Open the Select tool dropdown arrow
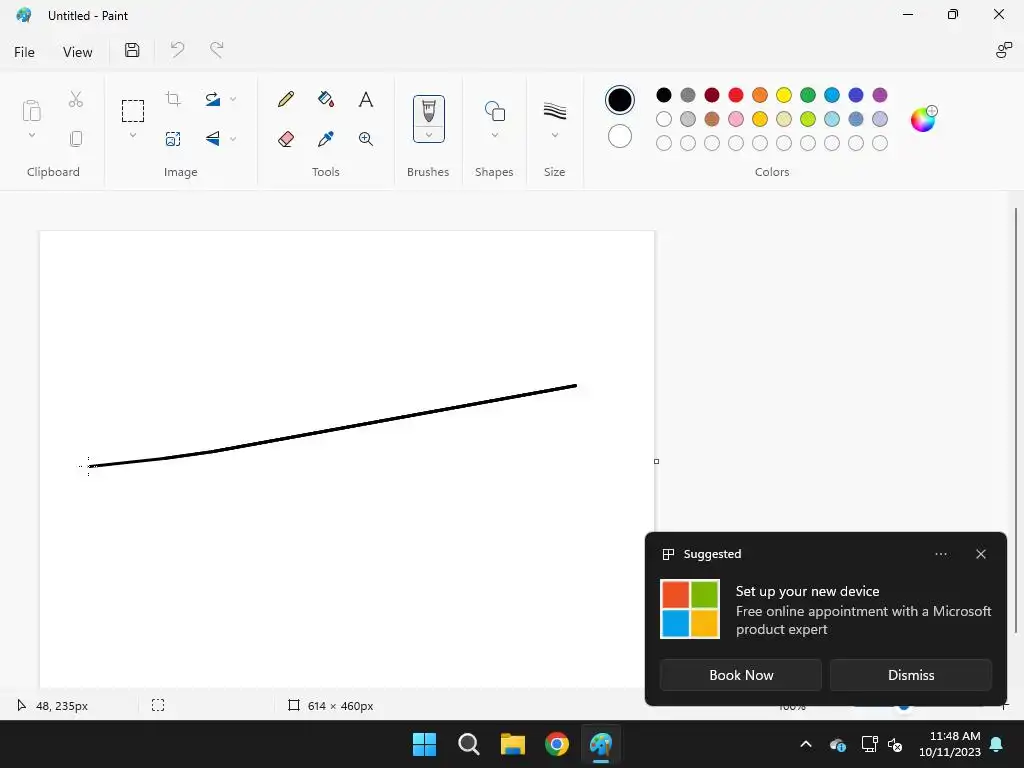Screen dimensions: 1024x768 (133, 135)
